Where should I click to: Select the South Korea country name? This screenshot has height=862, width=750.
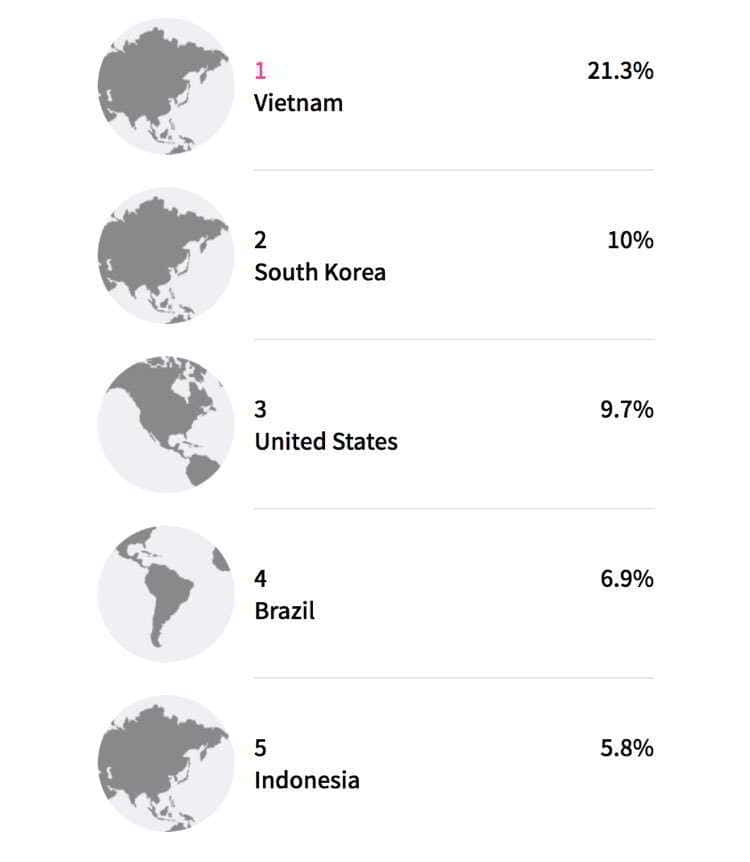(319, 272)
